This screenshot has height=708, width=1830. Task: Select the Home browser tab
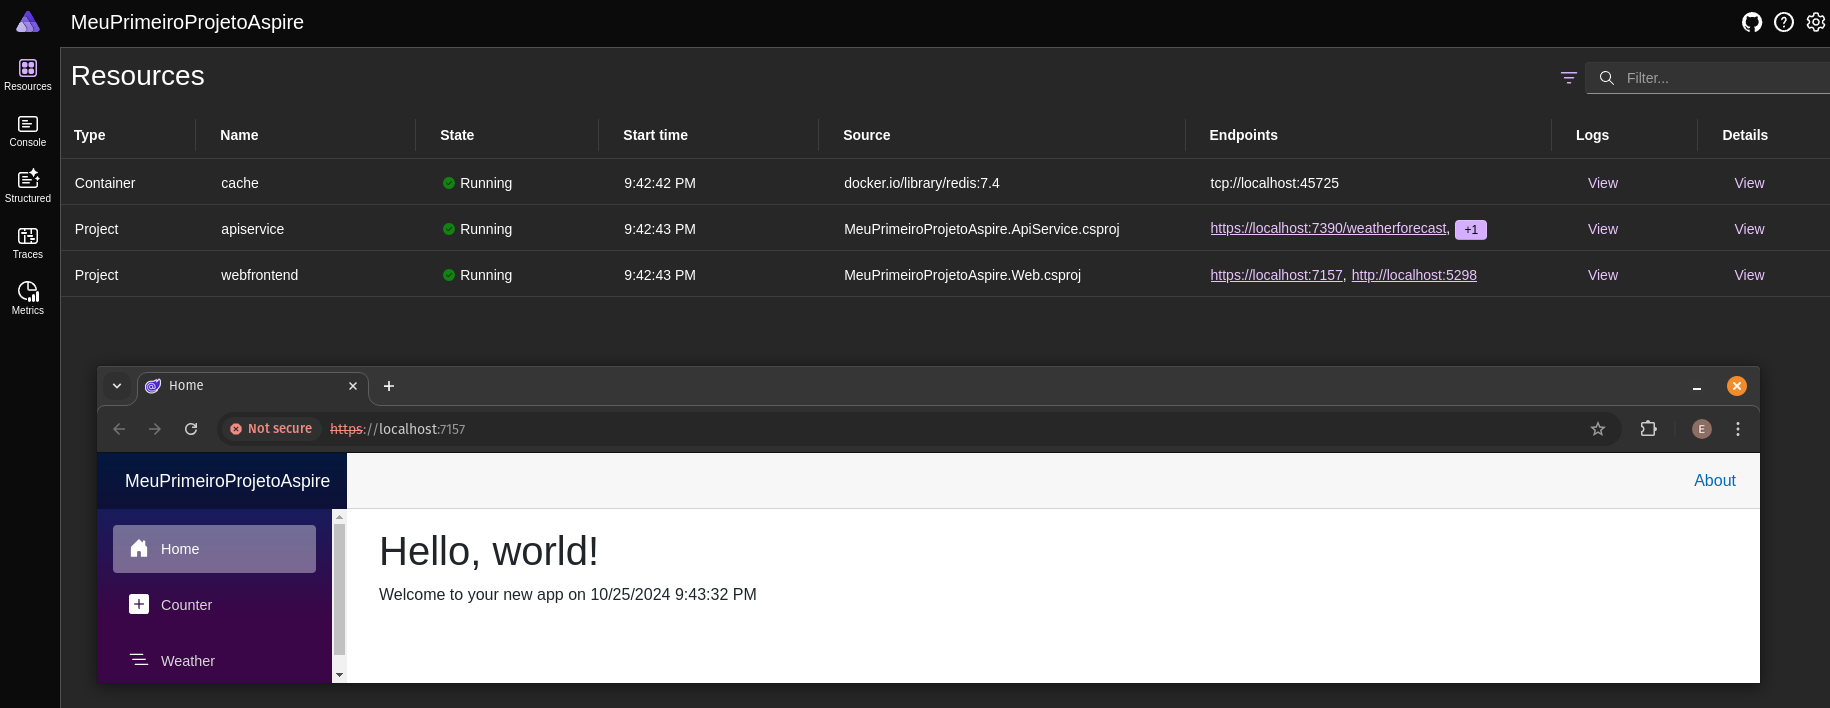(x=252, y=386)
